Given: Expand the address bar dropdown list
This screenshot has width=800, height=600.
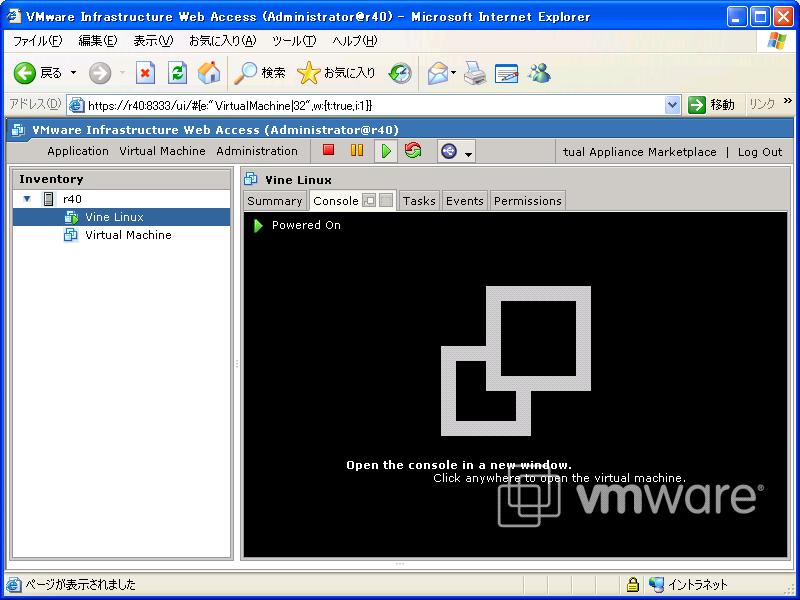Looking at the screenshot, I should (672, 106).
